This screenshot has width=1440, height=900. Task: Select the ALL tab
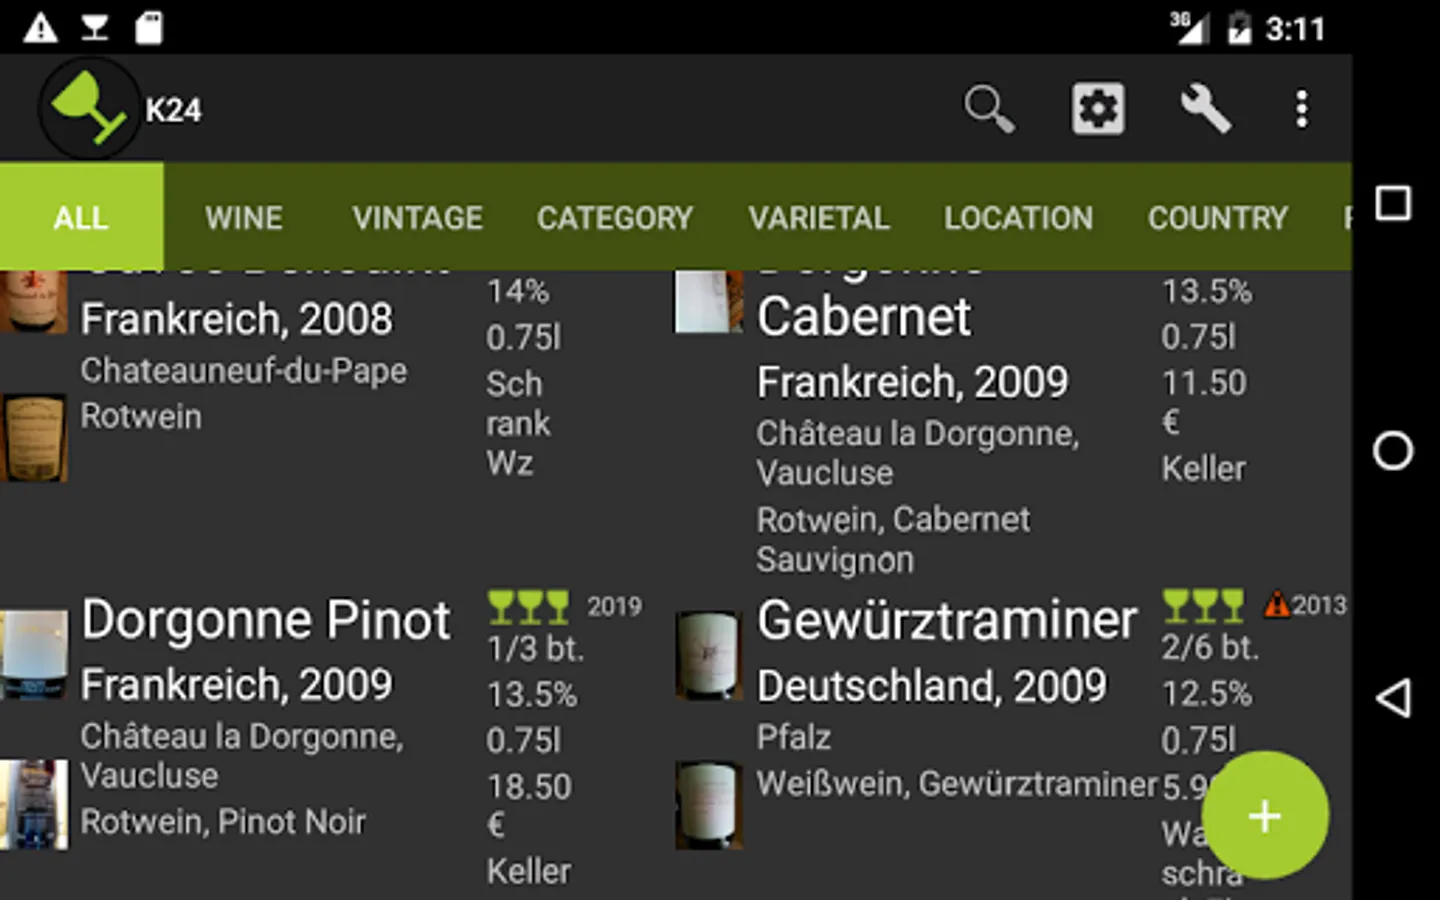point(81,217)
